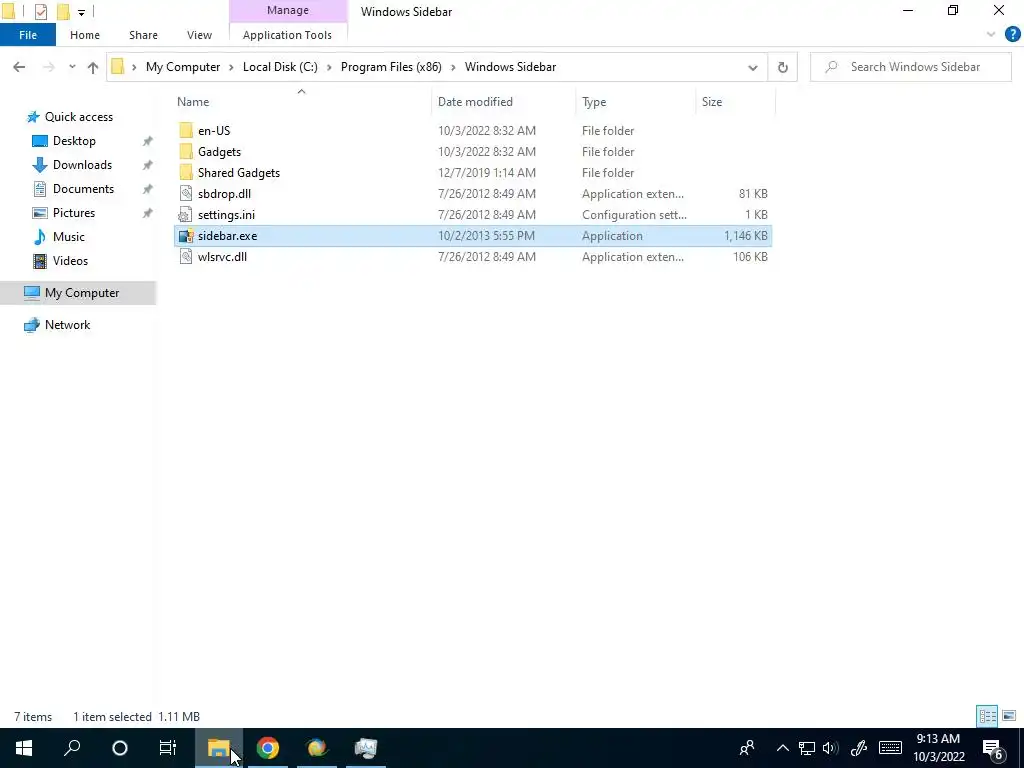The width and height of the screenshot is (1024, 768).
Task: Open the volume control tray icon
Action: click(831, 748)
